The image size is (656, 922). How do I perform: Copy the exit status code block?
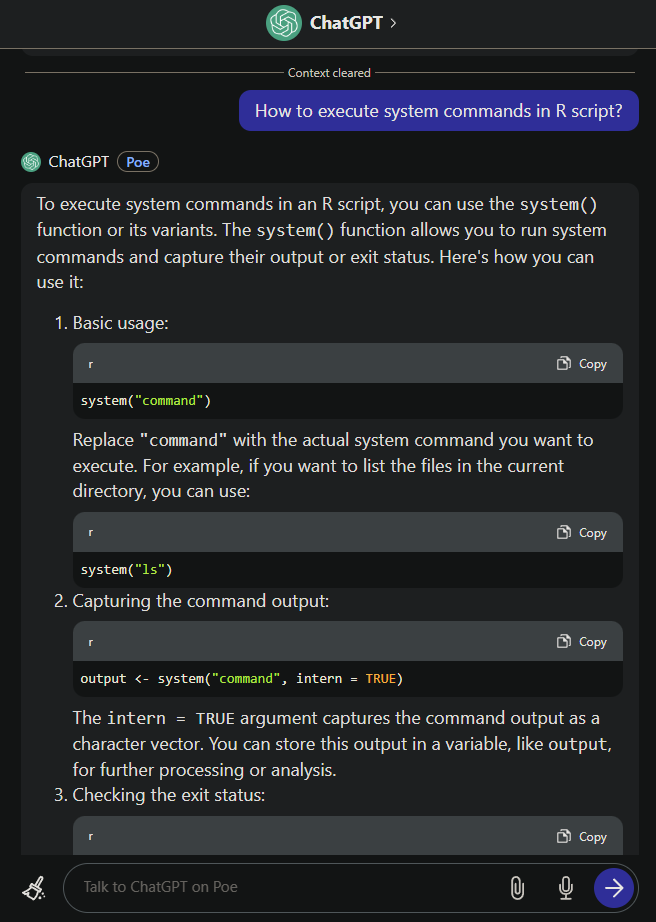point(582,836)
